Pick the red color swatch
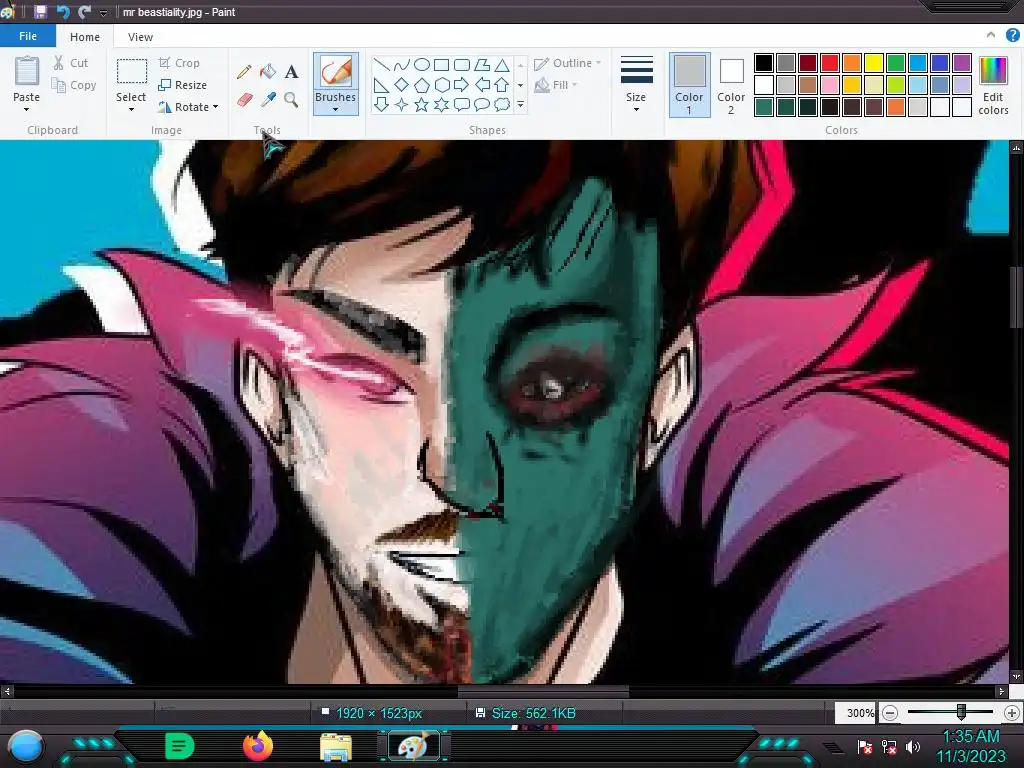The width and height of the screenshot is (1024, 768). coord(830,63)
